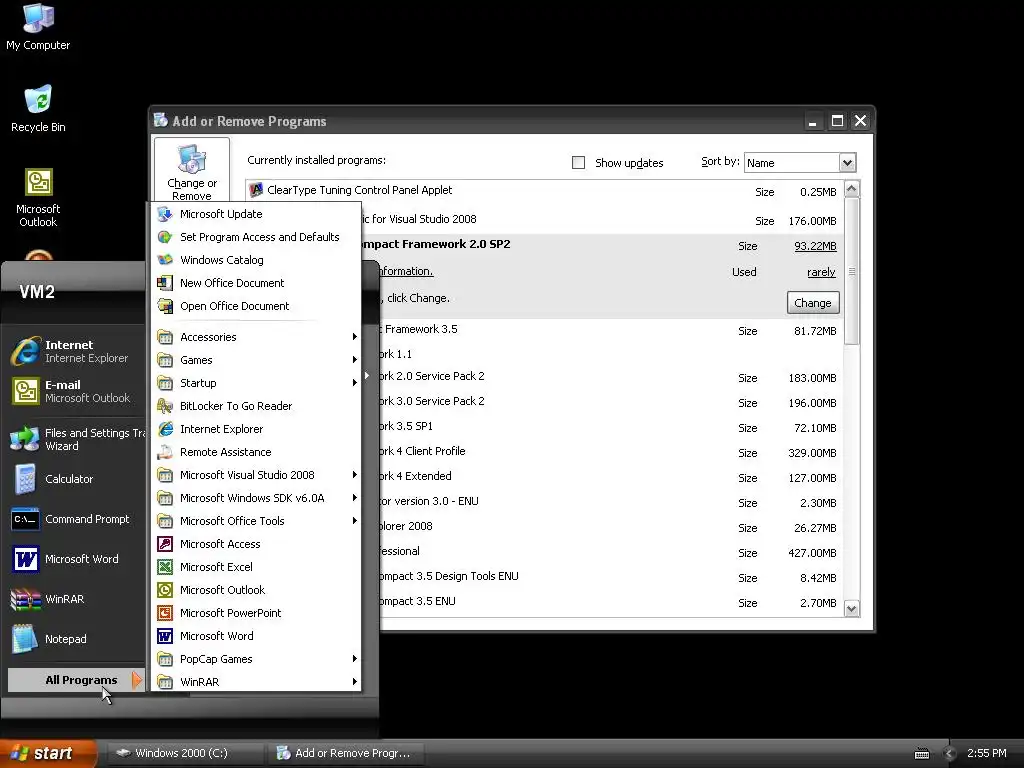Start Files and Settings Transfer Wizard

click(x=77, y=439)
